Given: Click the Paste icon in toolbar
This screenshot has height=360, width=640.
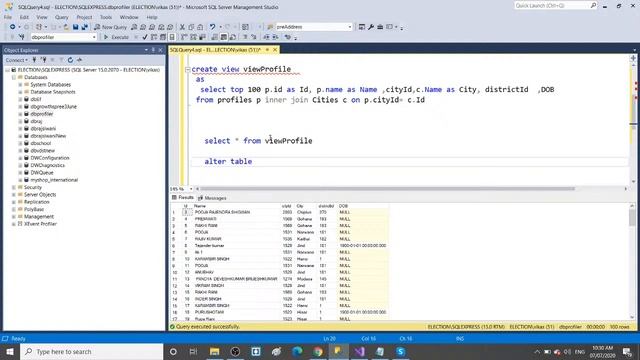Looking at the screenshot, I should click(200, 27).
